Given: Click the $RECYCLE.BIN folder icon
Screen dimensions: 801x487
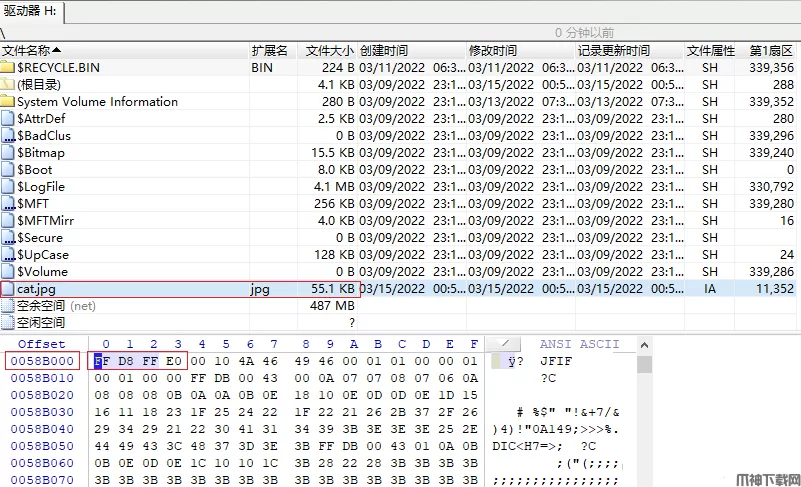Looking at the screenshot, I should tap(8, 68).
